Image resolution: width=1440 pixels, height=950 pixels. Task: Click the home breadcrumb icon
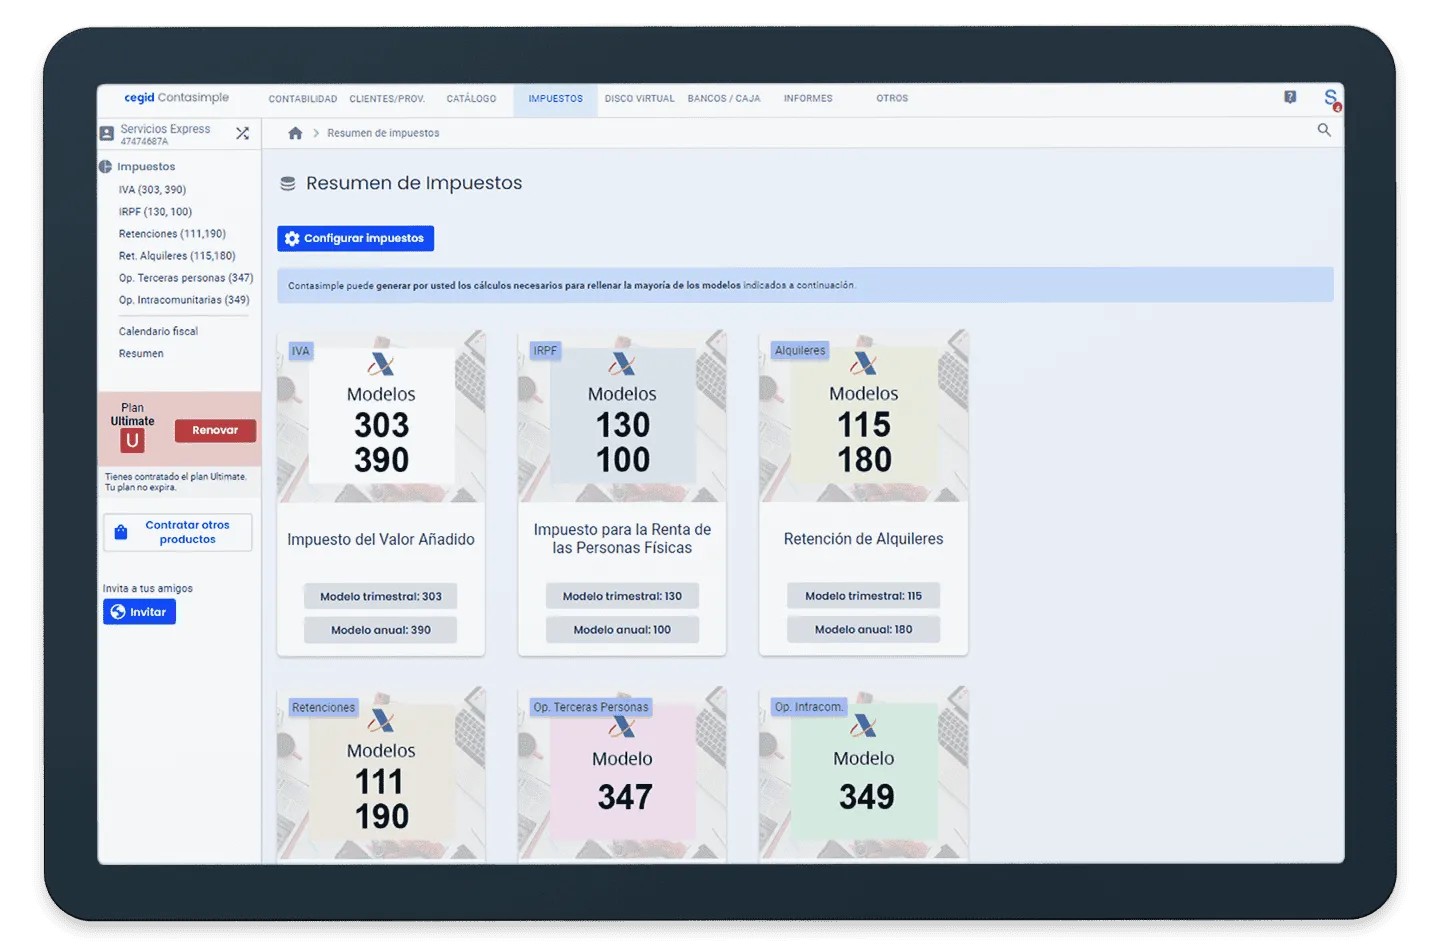[295, 133]
